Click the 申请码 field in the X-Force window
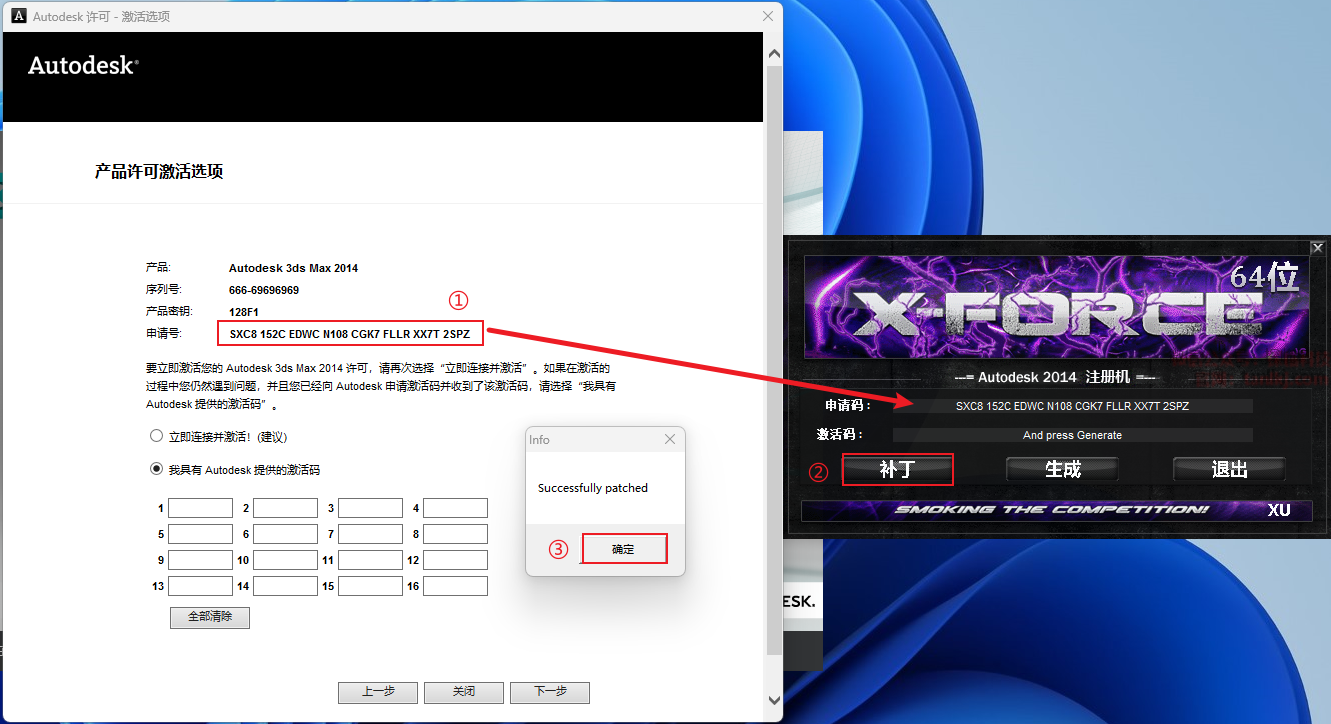 [1072, 406]
